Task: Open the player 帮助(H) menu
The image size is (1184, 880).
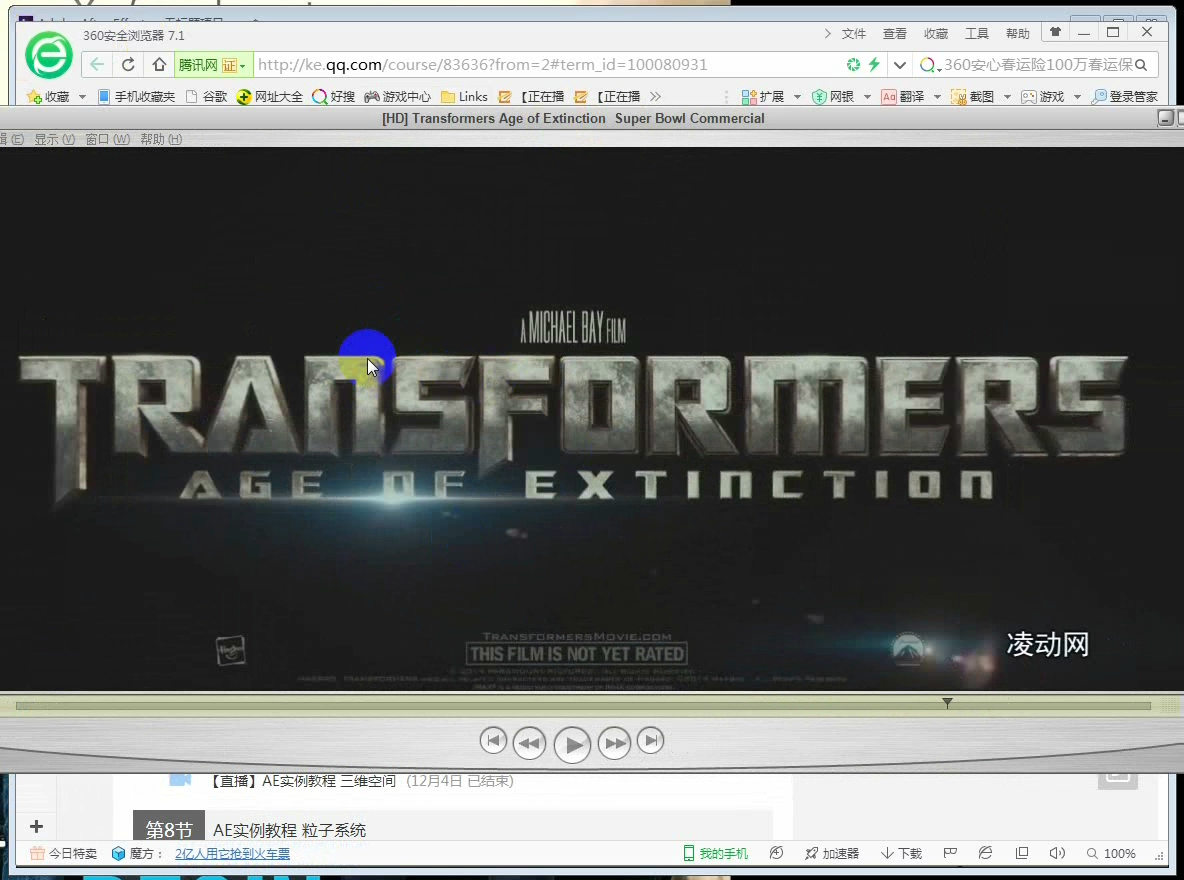Action: [x=161, y=139]
